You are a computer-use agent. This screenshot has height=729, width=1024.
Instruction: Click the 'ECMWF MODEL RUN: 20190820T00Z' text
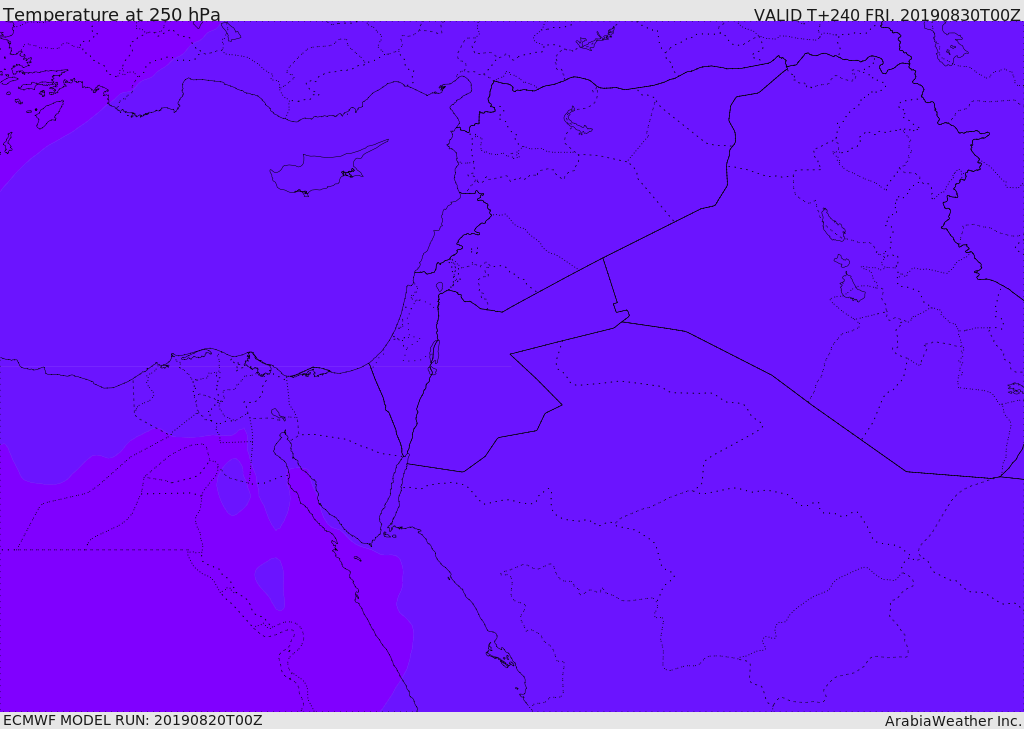133,720
